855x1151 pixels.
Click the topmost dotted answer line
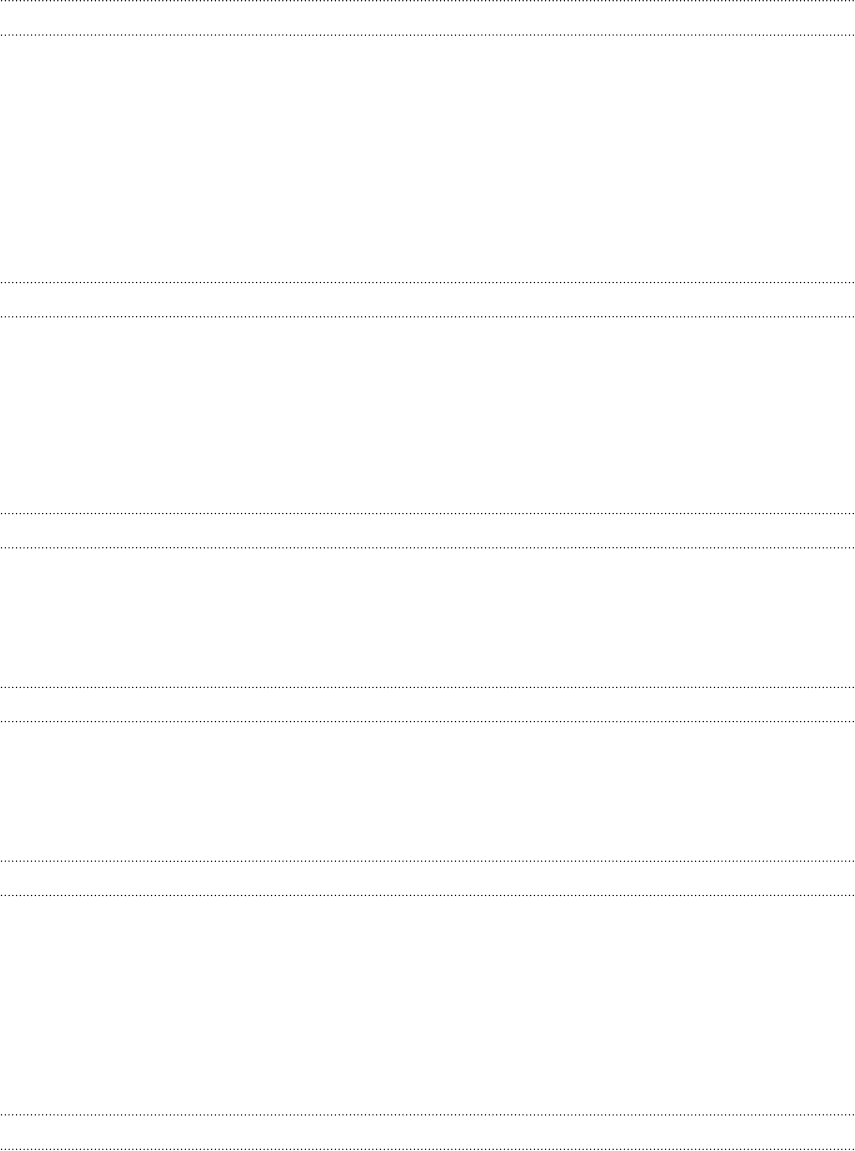coord(427,1)
